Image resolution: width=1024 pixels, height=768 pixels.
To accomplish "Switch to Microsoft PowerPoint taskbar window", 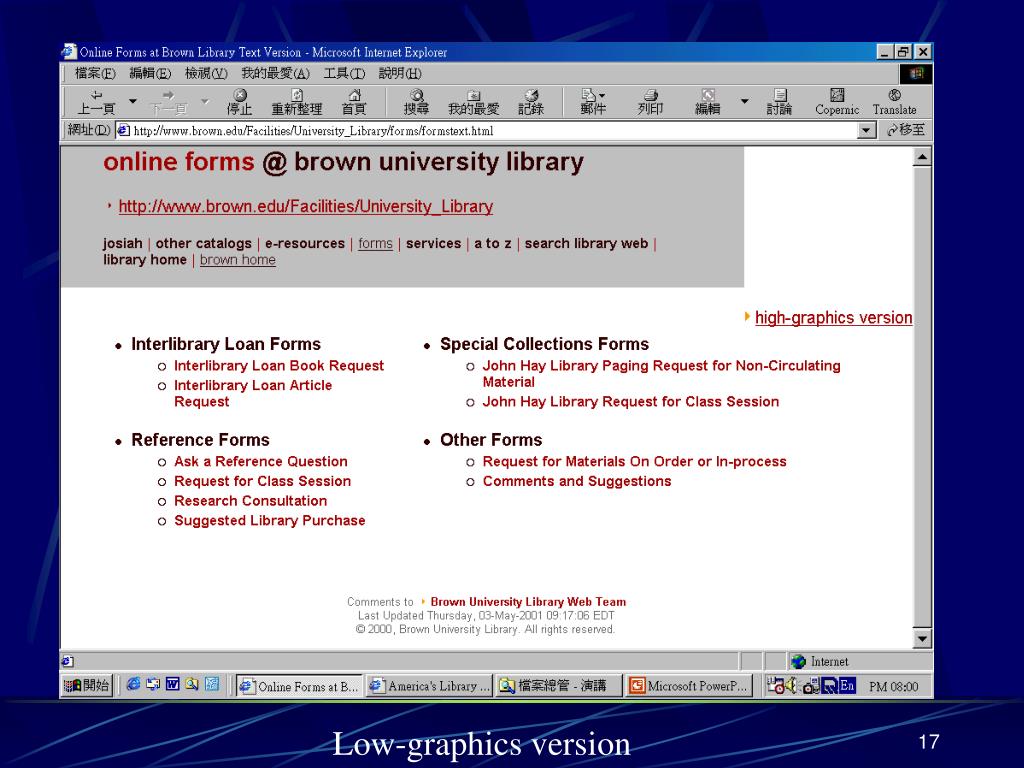I will pyautogui.click(x=689, y=686).
